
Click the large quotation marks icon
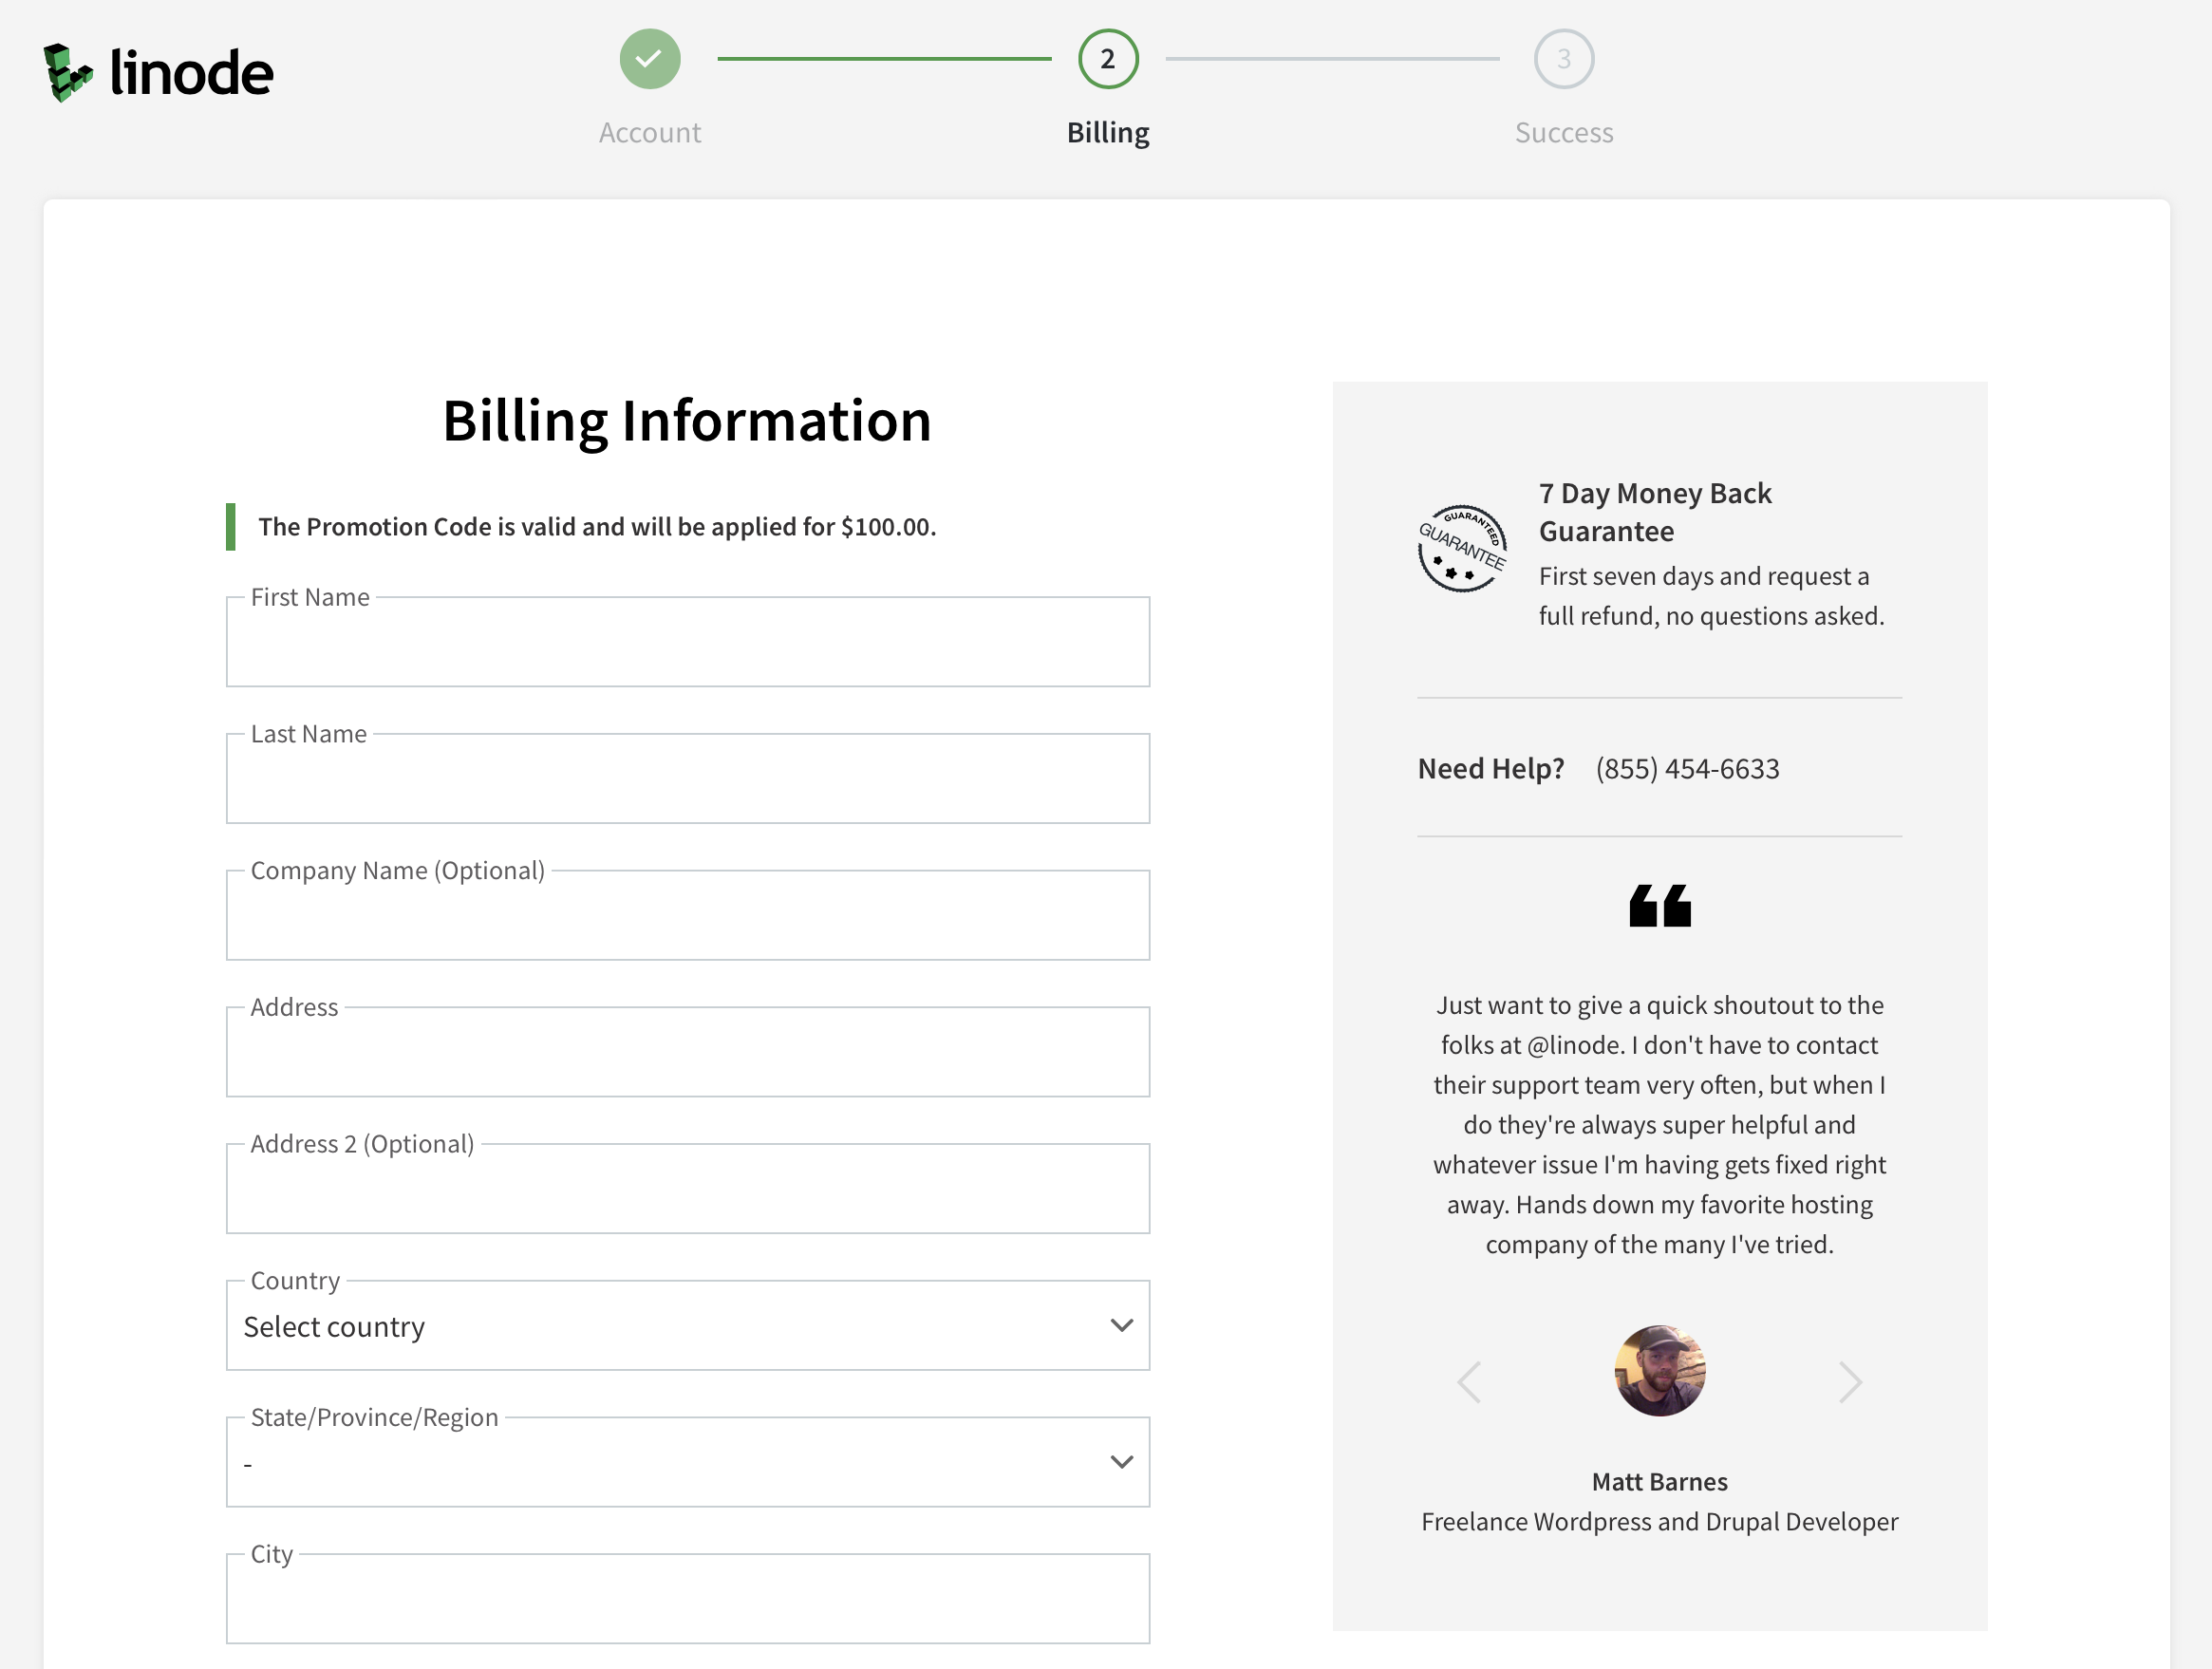point(1659,905)
